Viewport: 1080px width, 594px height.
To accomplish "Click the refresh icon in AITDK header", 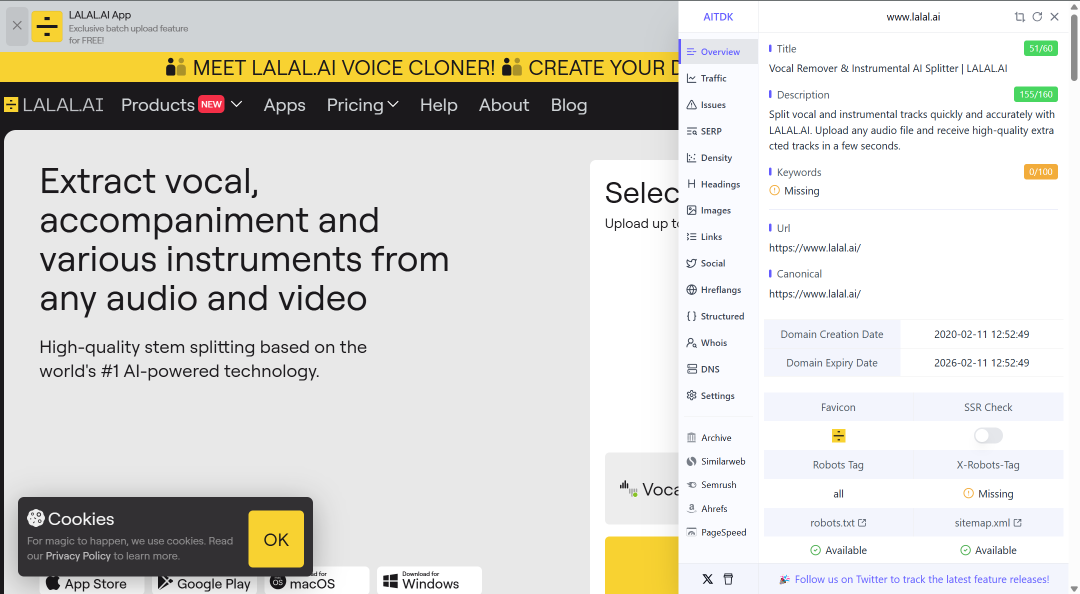I will click(x=1037, y=17).
